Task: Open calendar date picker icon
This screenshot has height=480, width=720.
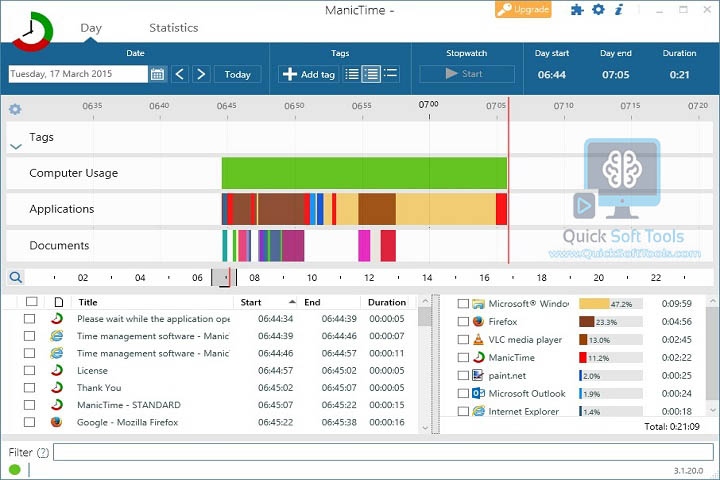Action: click(x=158, y=74)
